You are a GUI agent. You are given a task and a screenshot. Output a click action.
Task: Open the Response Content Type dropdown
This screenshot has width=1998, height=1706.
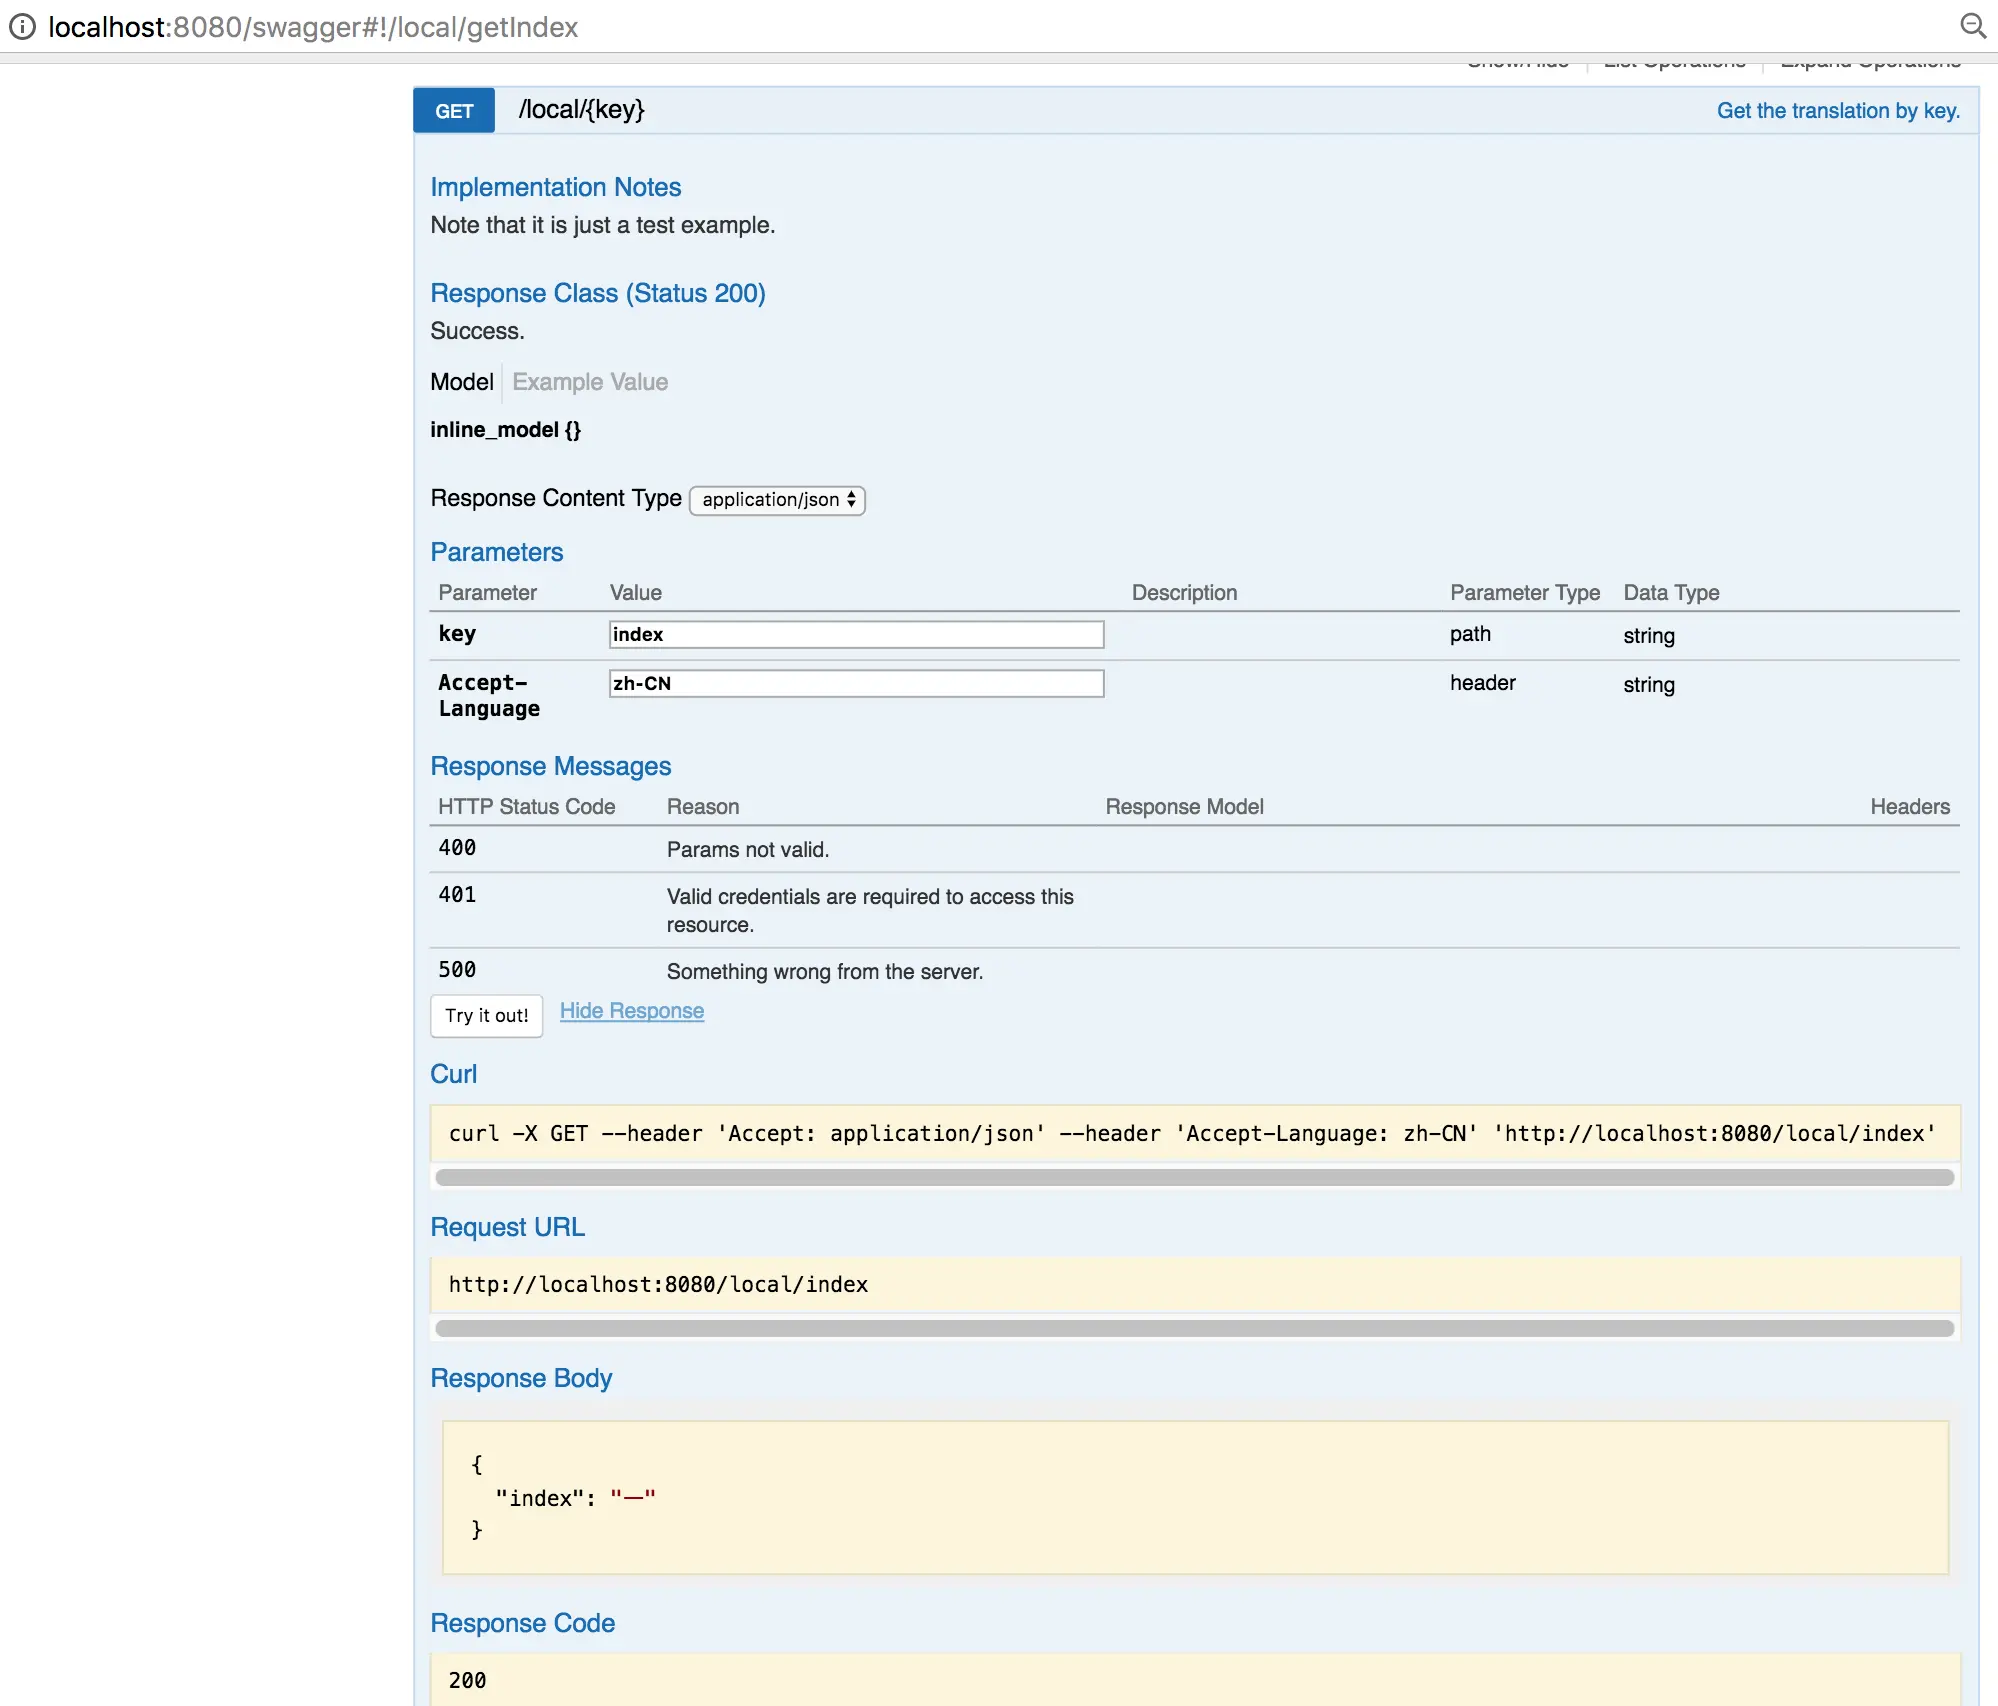[x=777, y=500]
